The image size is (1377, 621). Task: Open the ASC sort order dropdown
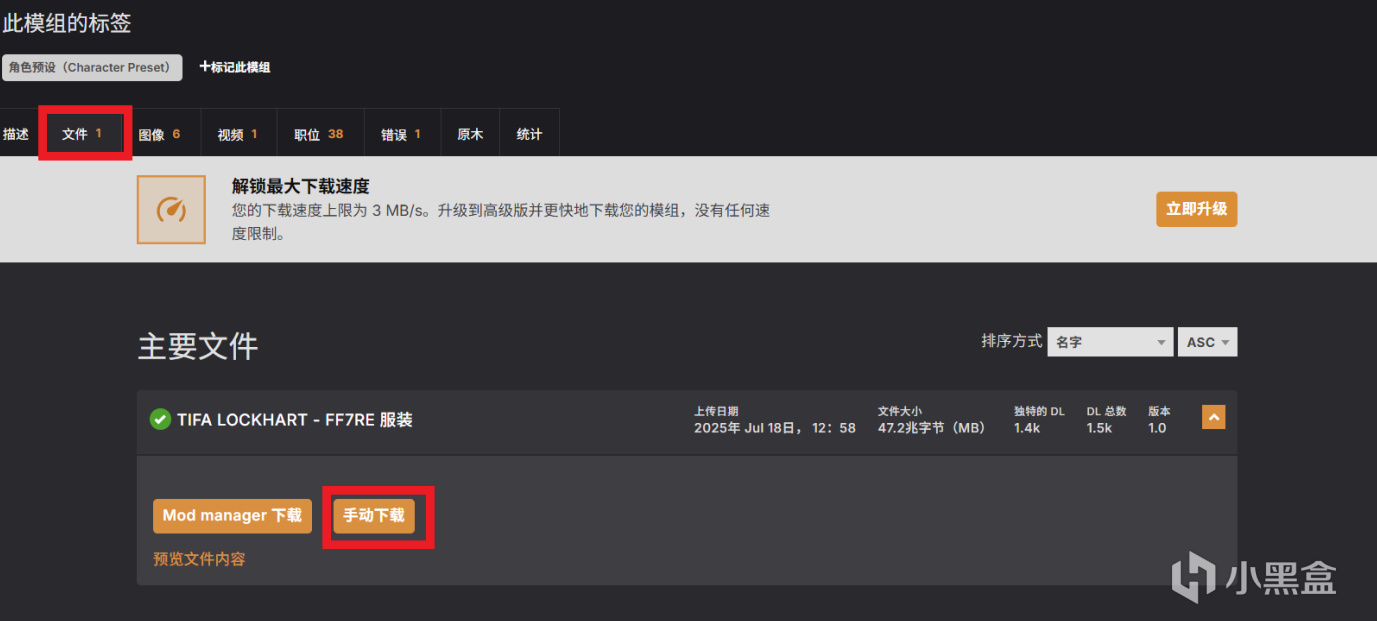(x=1207, y=342)
